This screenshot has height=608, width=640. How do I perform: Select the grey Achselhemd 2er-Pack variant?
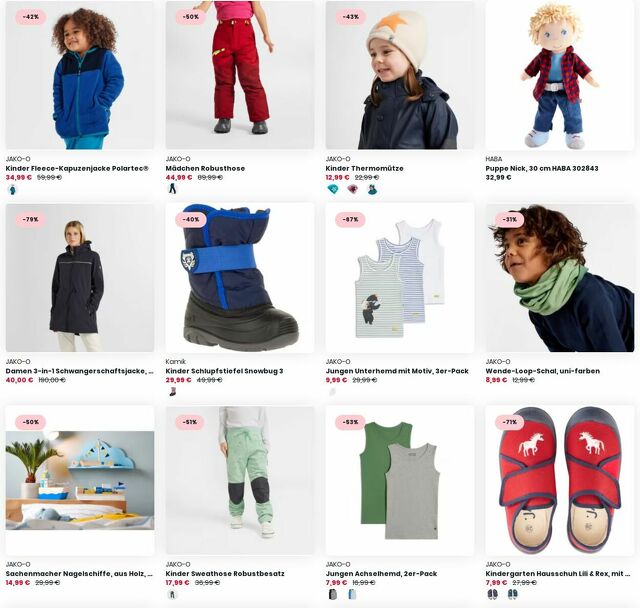[333, 595]
